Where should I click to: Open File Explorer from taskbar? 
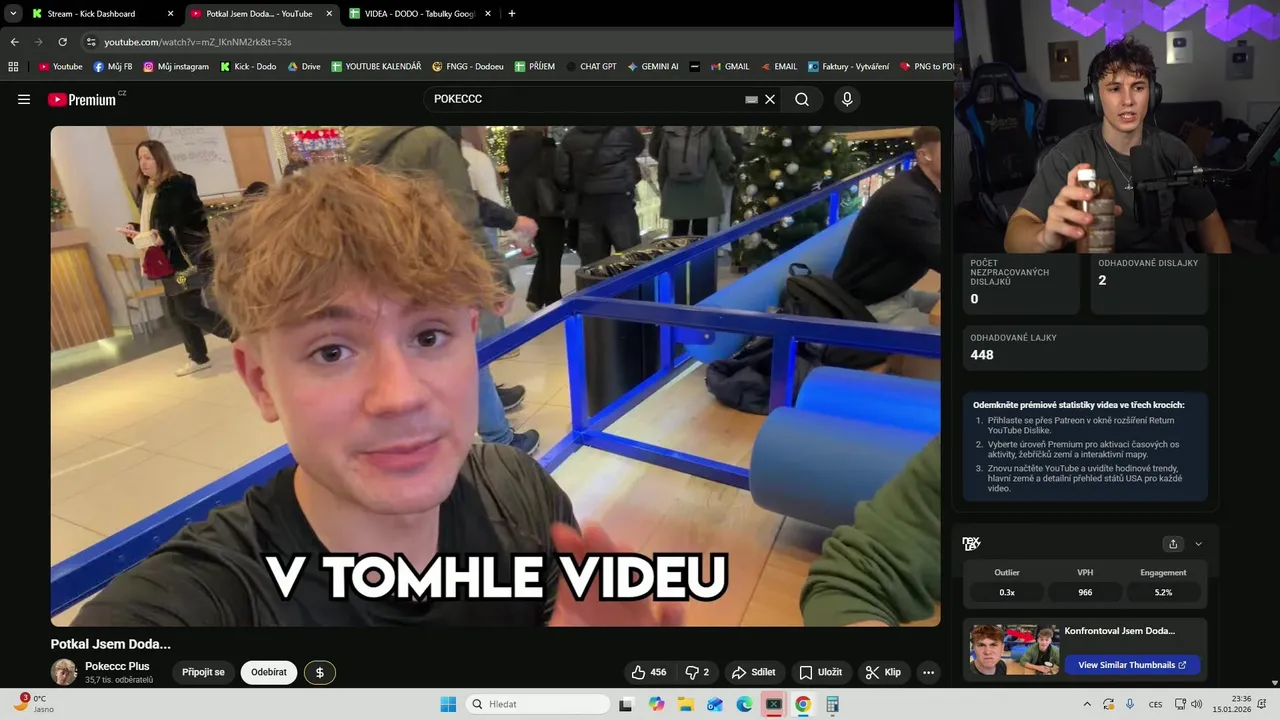point(685,704)
